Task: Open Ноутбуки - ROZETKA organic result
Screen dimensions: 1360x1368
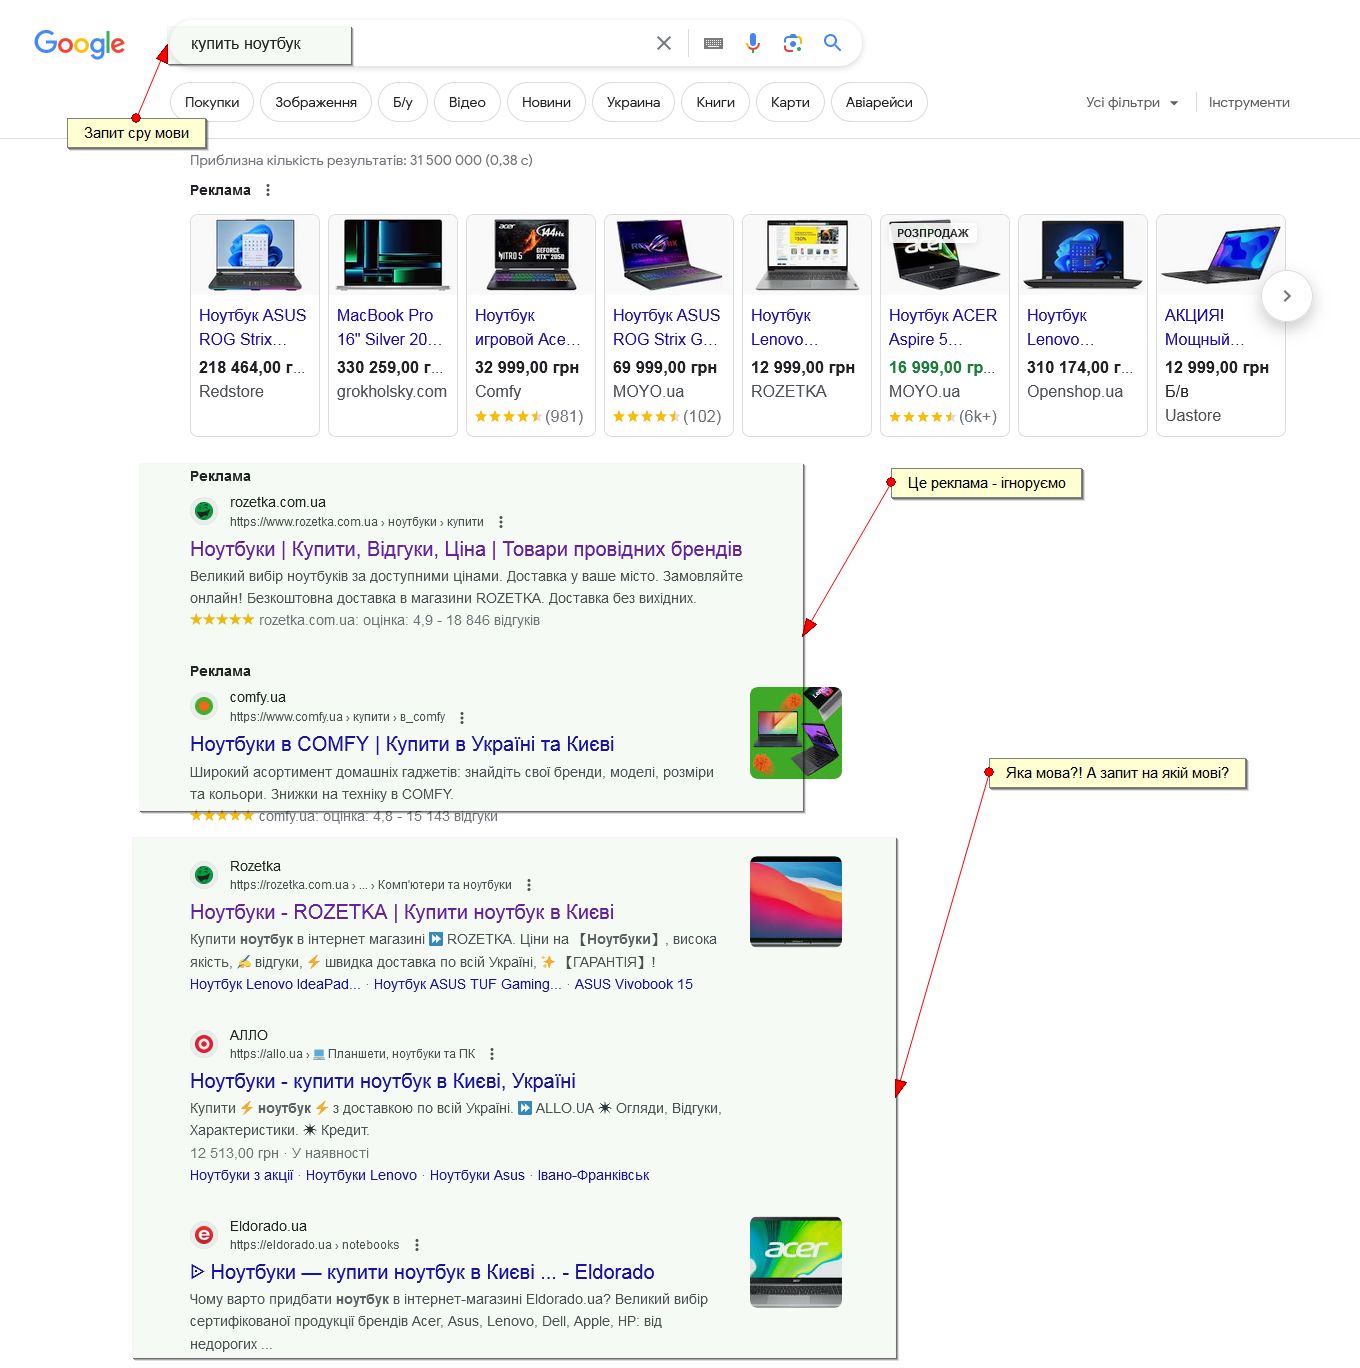Action: click(402, 912)
